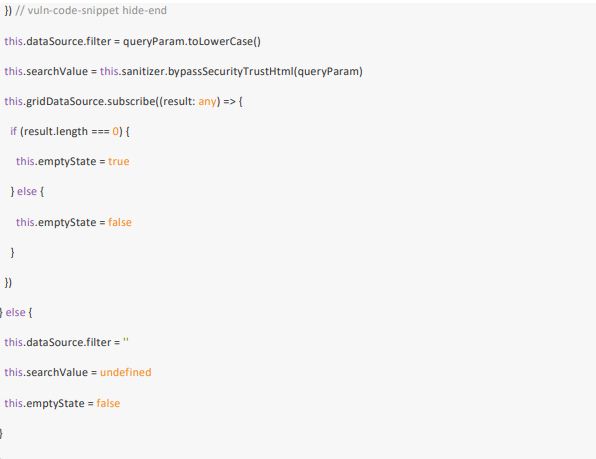Click first orange 'false' after emptyState
Screen dimensions: 596x459
point(120,222)
